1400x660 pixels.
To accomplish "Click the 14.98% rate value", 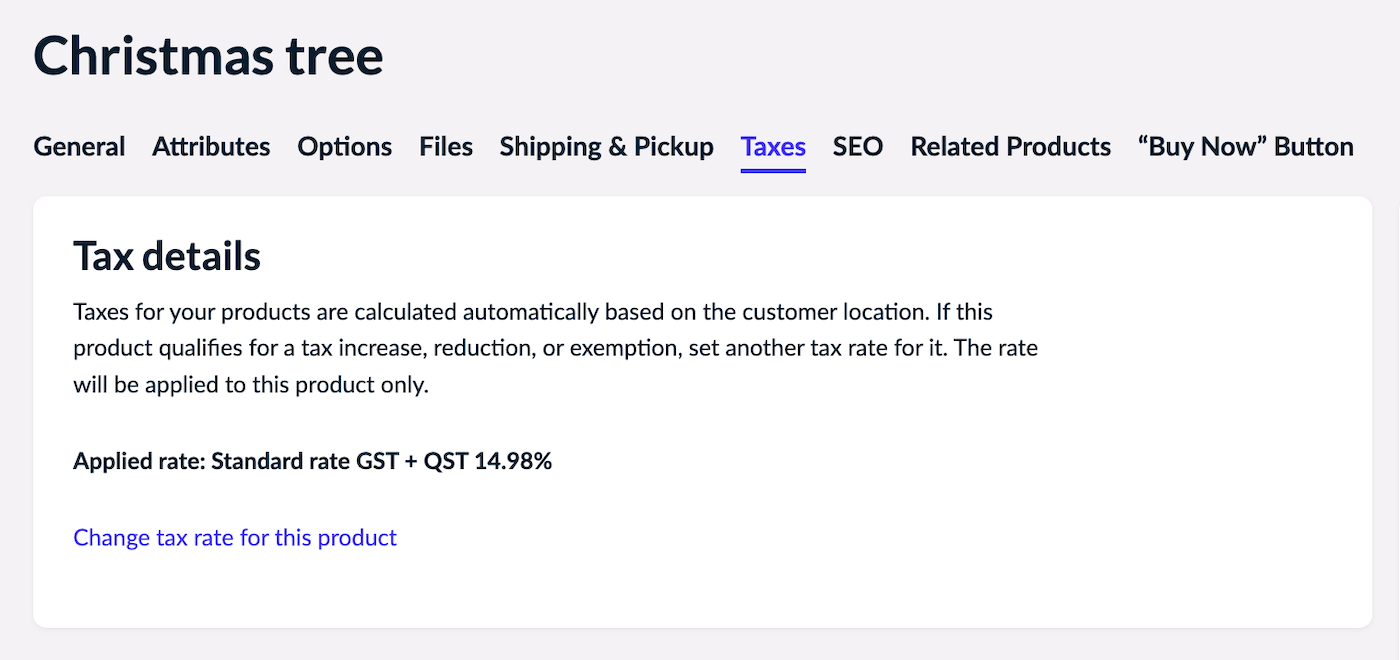I will [x=513, y=462].
